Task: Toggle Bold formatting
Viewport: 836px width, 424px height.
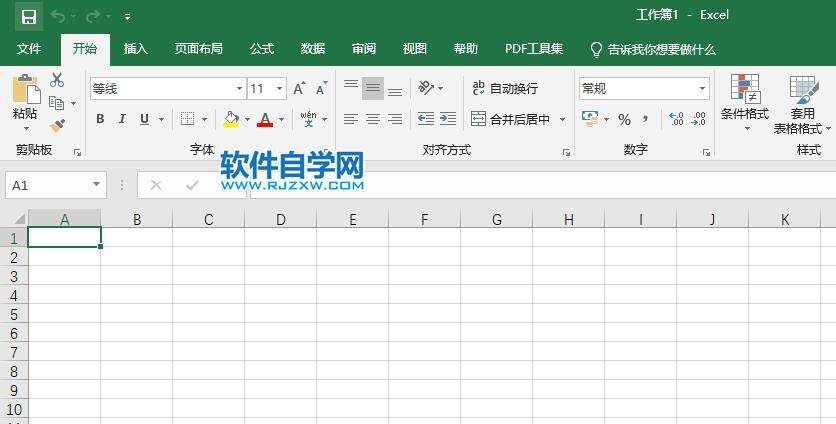Action: tap(100, 119)
